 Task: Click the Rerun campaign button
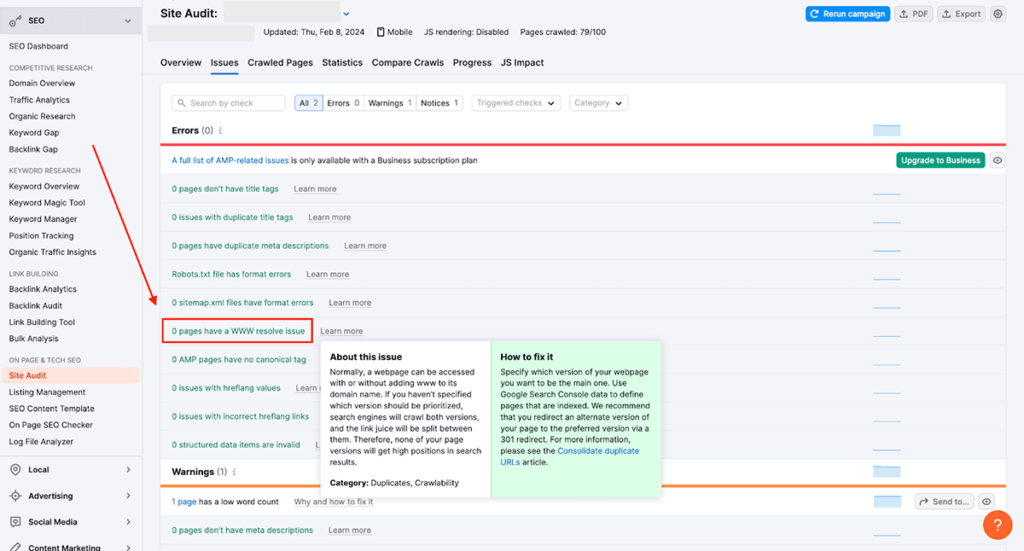(x=848, y=14)
